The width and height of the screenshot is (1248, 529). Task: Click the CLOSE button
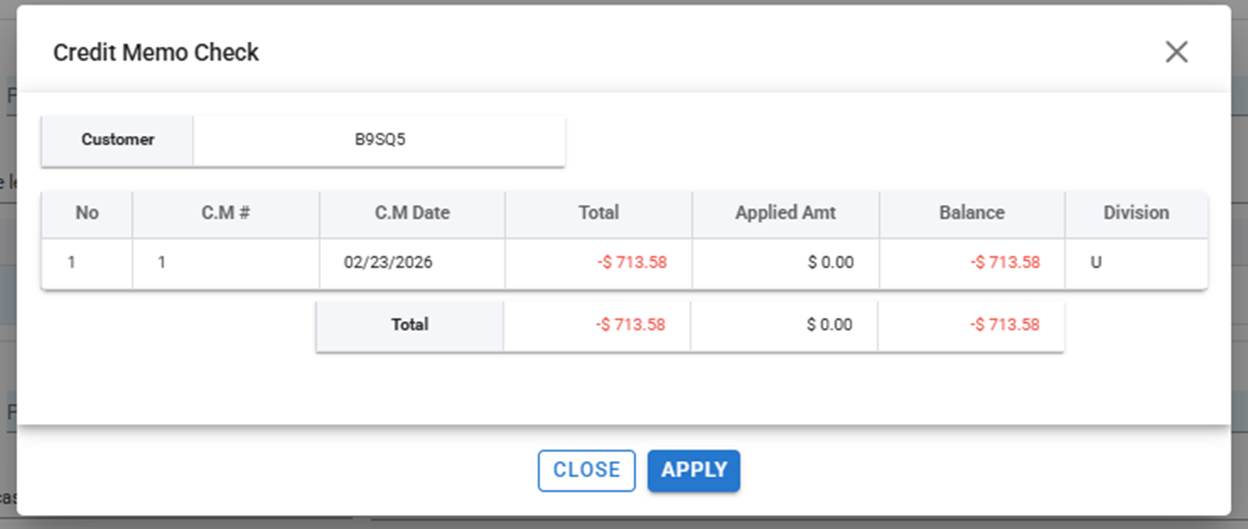coord(586,470)
